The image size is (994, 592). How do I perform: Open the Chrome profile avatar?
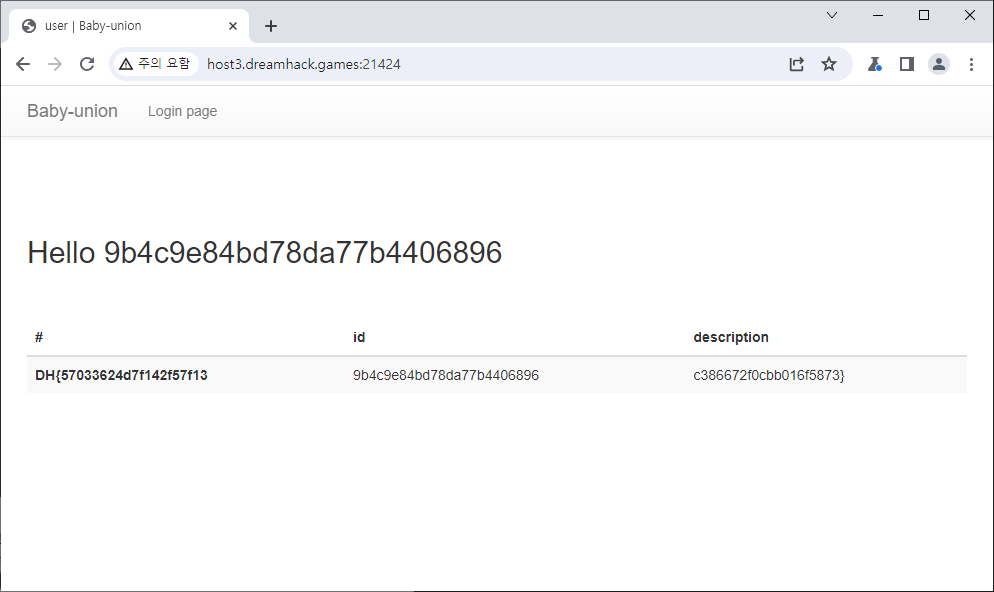(x=939, y=64)
